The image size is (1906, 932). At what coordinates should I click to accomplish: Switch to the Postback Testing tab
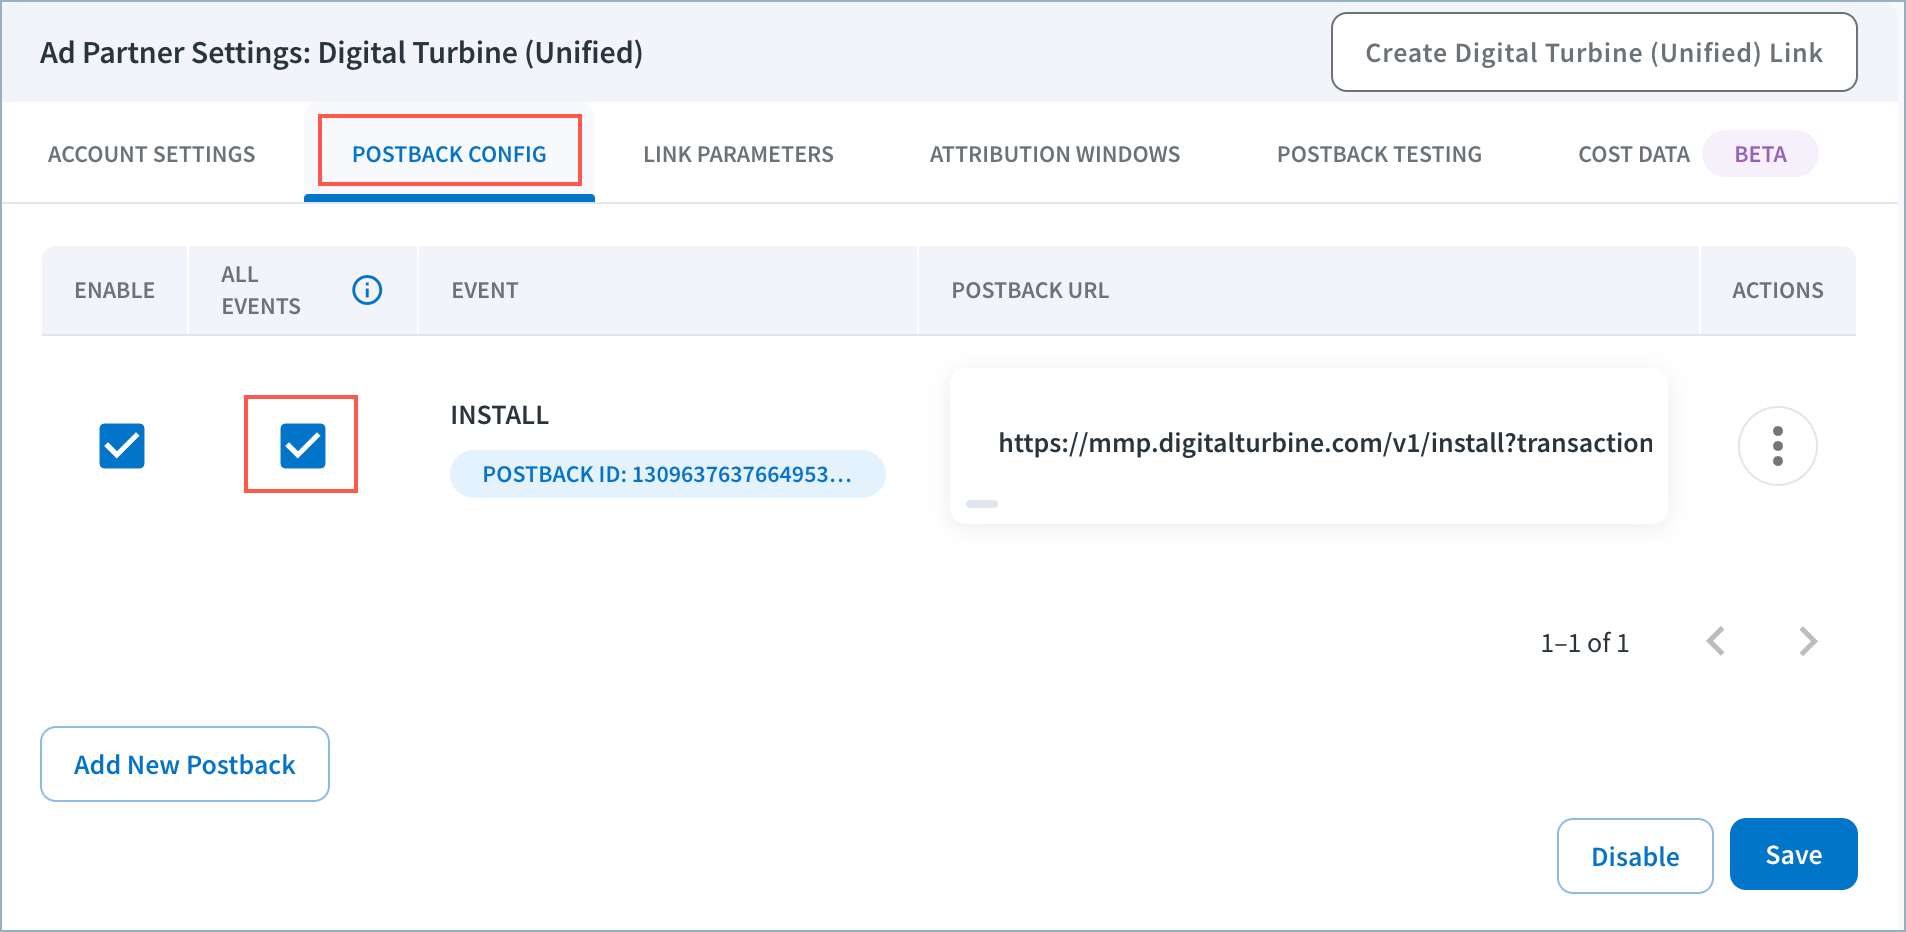[1379, 154]
